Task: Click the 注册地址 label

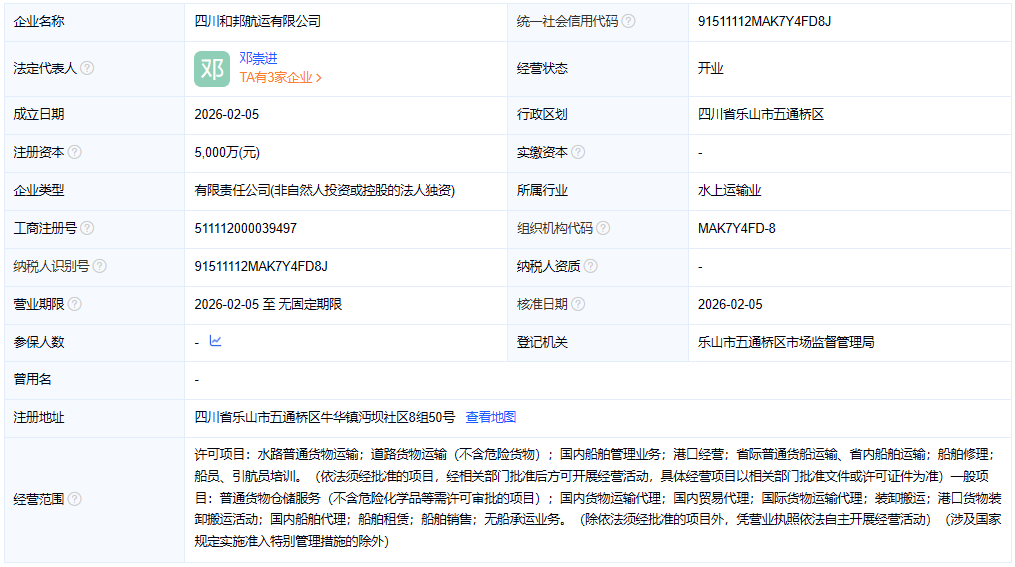Action: click(39, 417)
